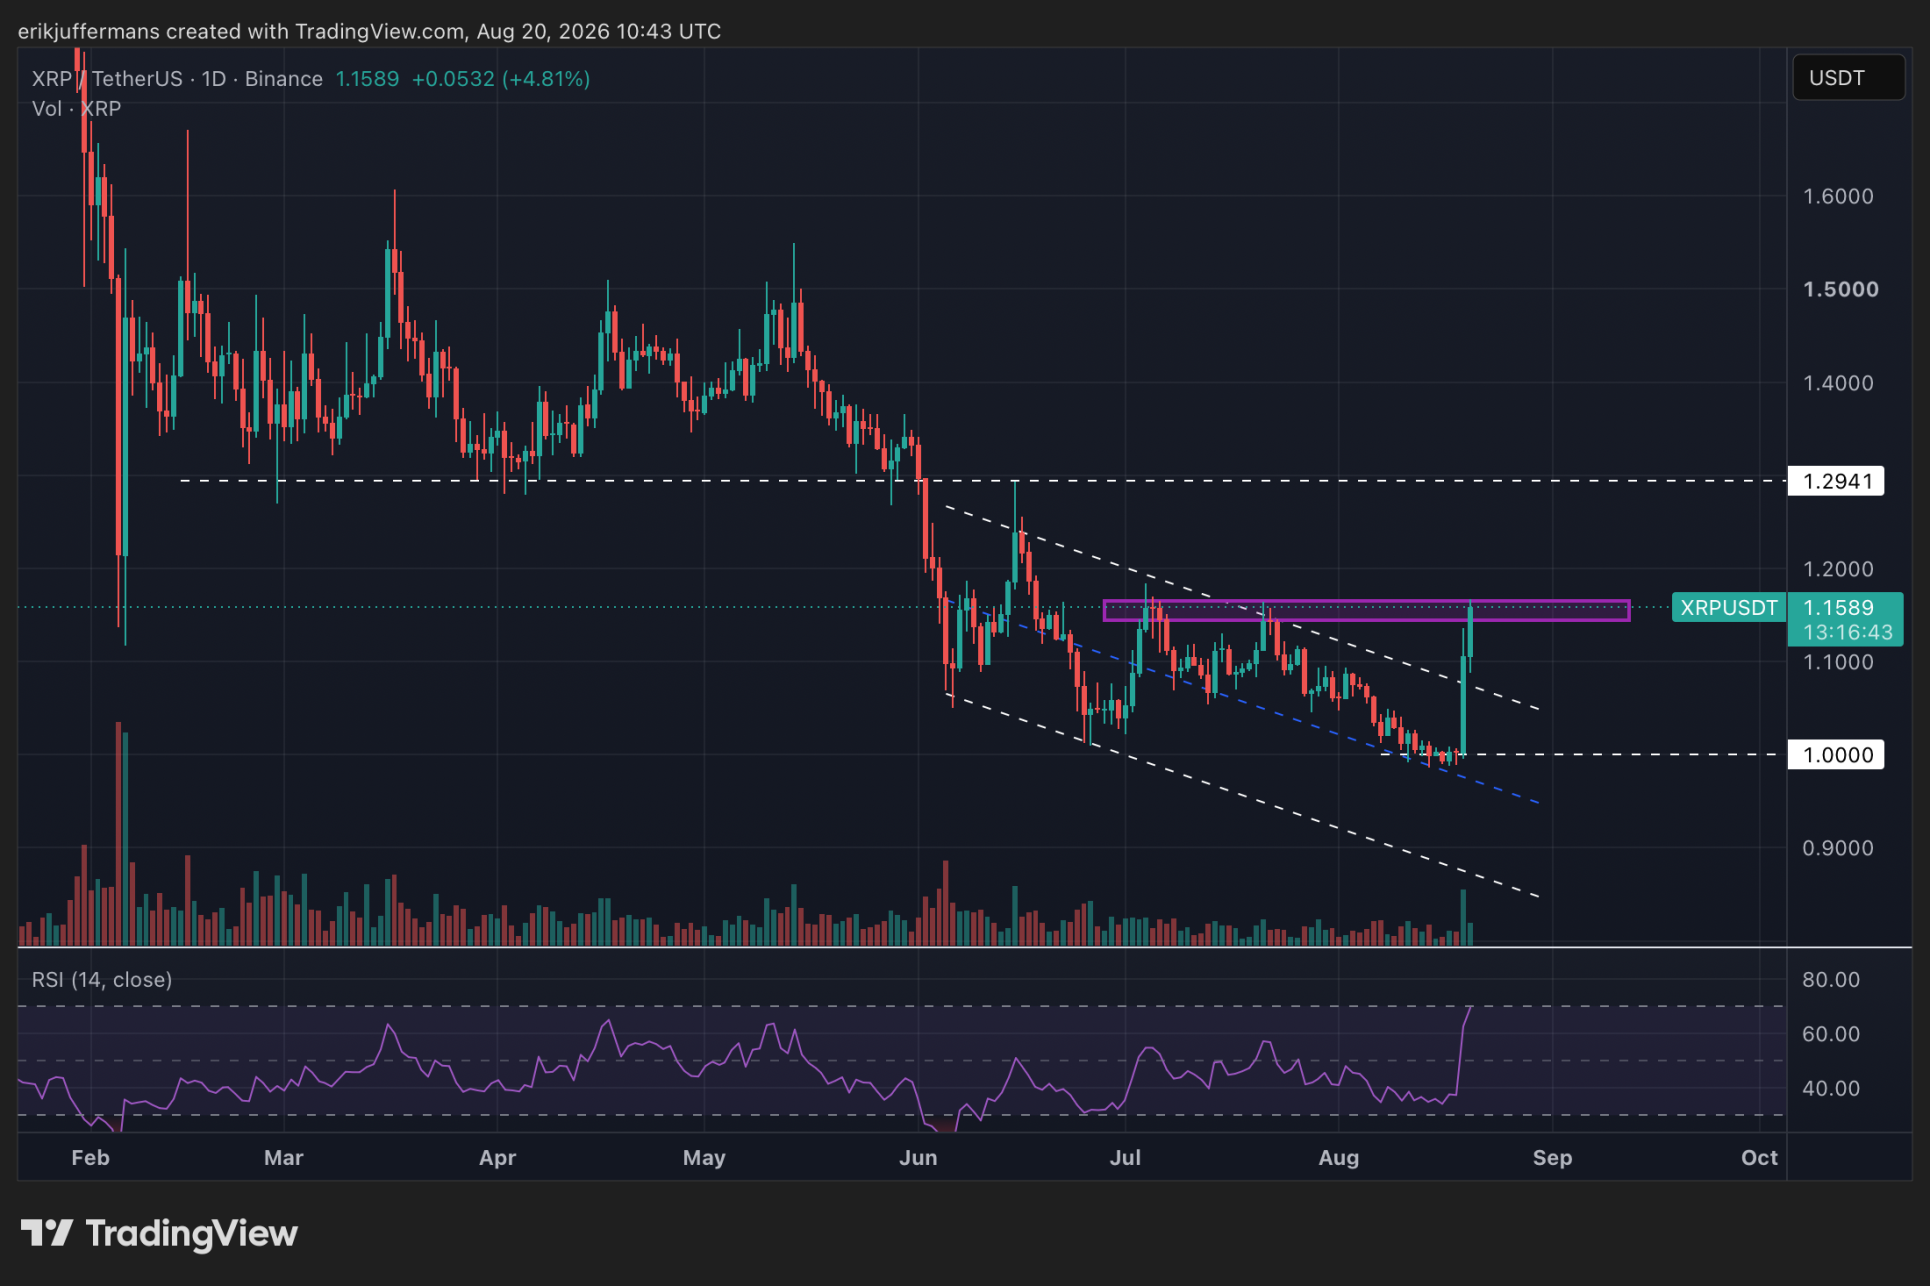Click the RSI 80.00 scale value
Image resolution: width=1930 pixels, height=1286 pixels.
pos(1831,980)
